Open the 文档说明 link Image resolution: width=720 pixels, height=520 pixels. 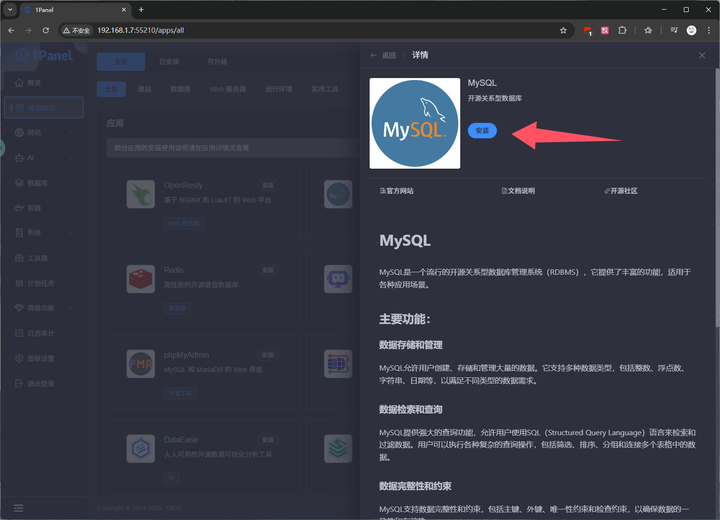(518, 191)
